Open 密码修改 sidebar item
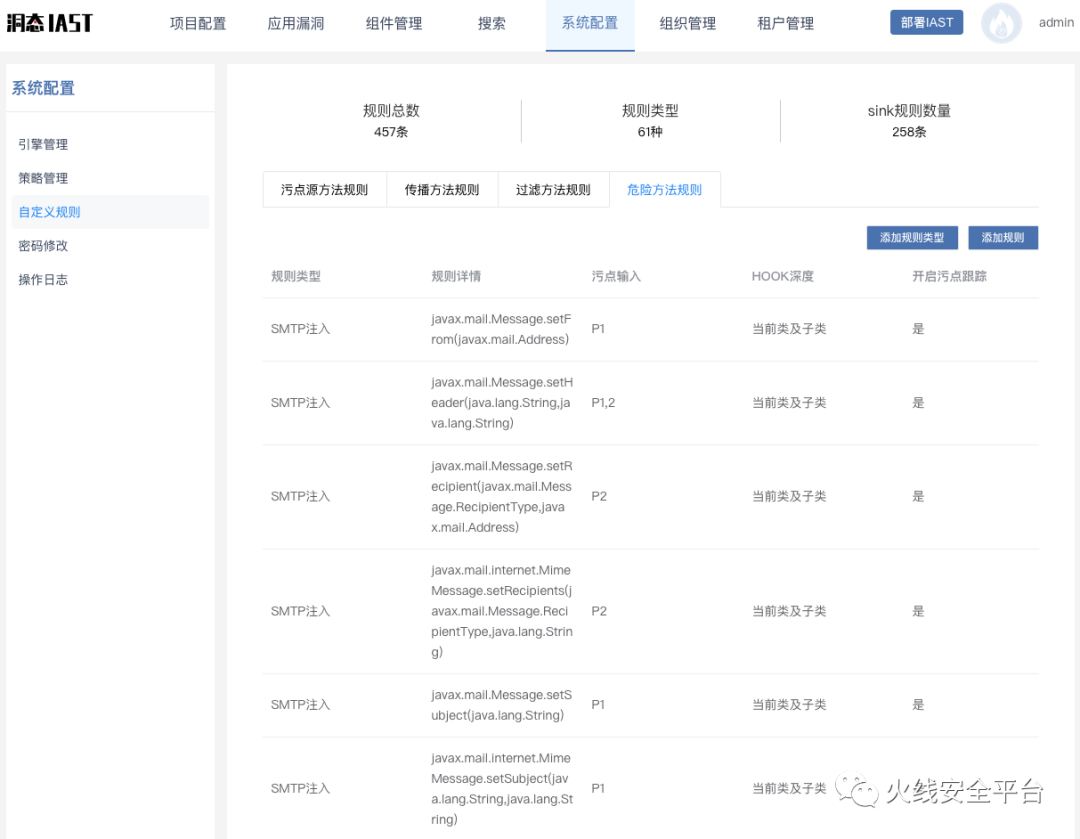The height and width of the screenshot is (839, 1080). pos(43,246)
